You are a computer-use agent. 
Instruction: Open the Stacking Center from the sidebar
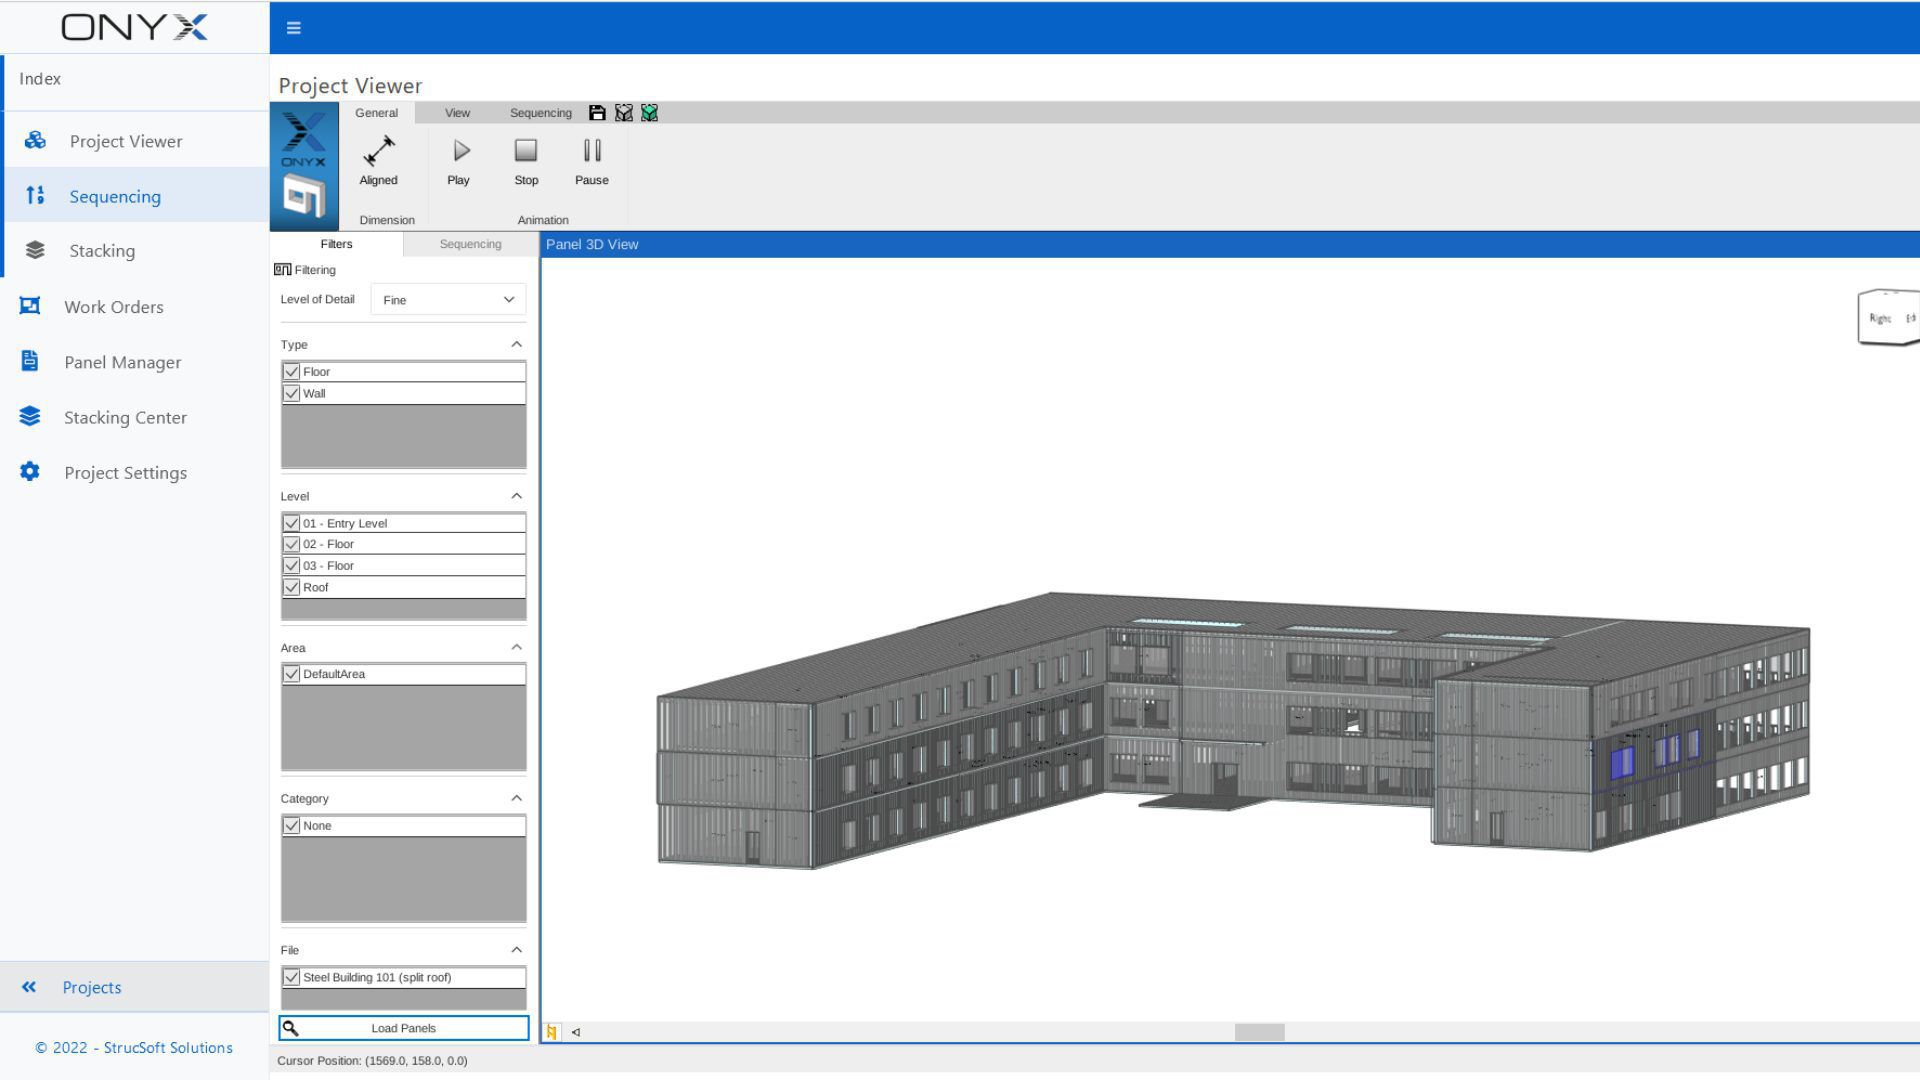coord(125,417)
